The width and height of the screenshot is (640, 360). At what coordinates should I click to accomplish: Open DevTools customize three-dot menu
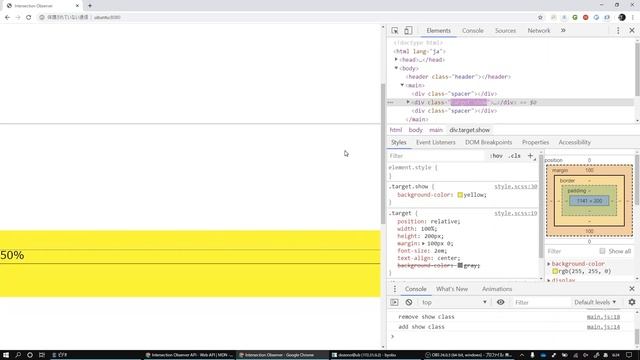618,31
